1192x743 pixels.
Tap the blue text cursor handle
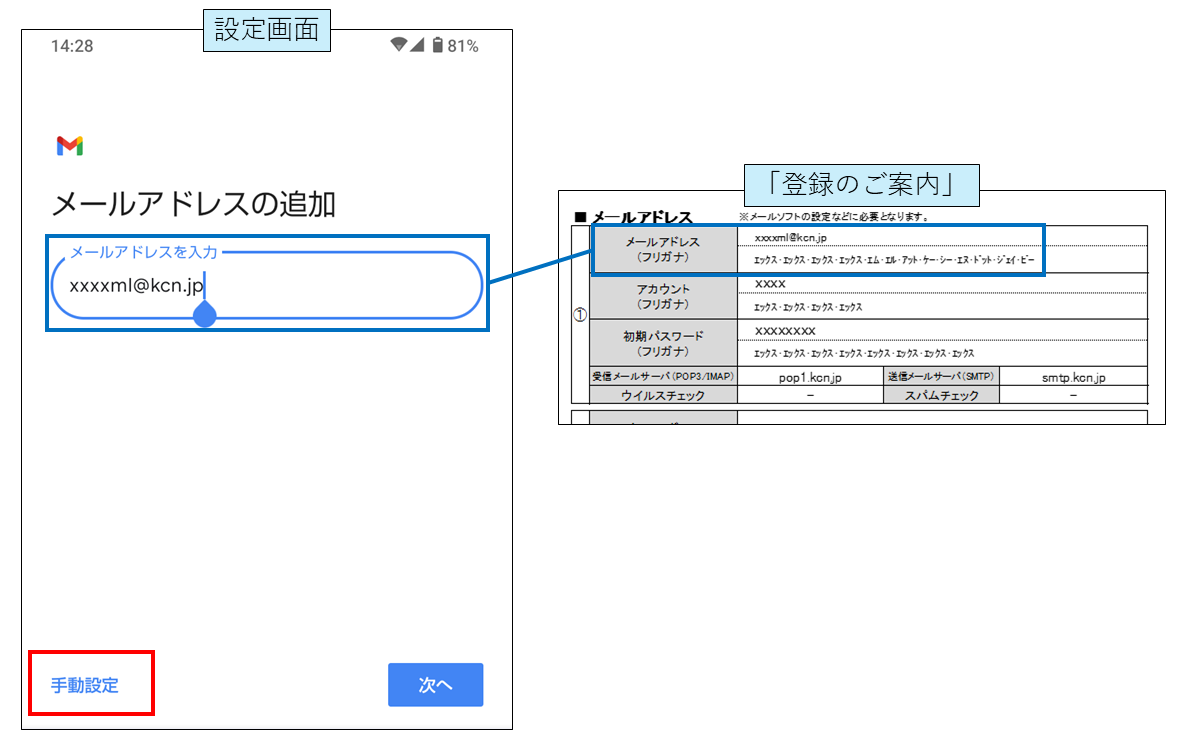[x=204, y=315]
